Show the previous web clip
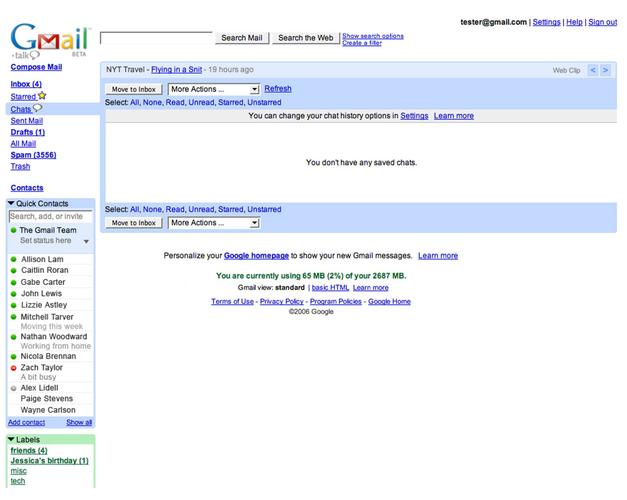Screen dimensions: 627x500 592,70
